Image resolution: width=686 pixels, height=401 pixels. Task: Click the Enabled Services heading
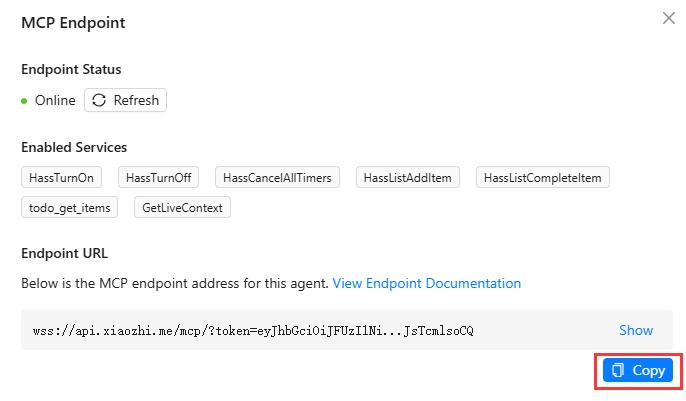pos(74,147)
